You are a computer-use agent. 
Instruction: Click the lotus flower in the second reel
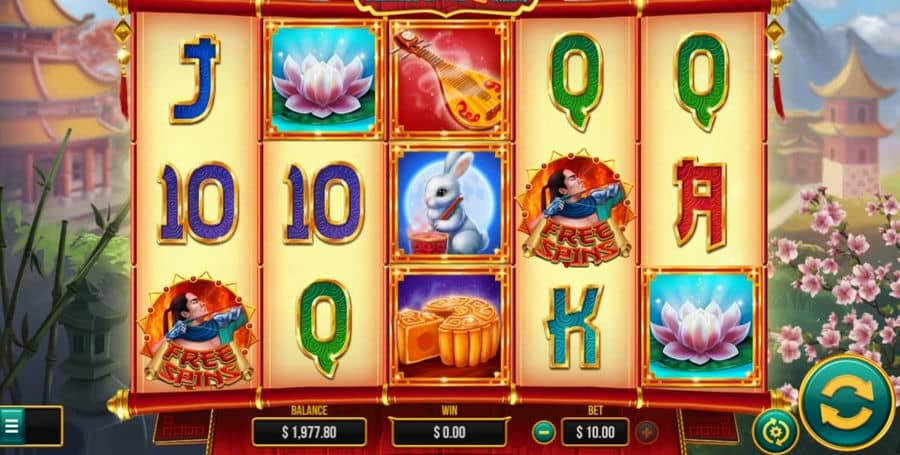pos(323,79)
